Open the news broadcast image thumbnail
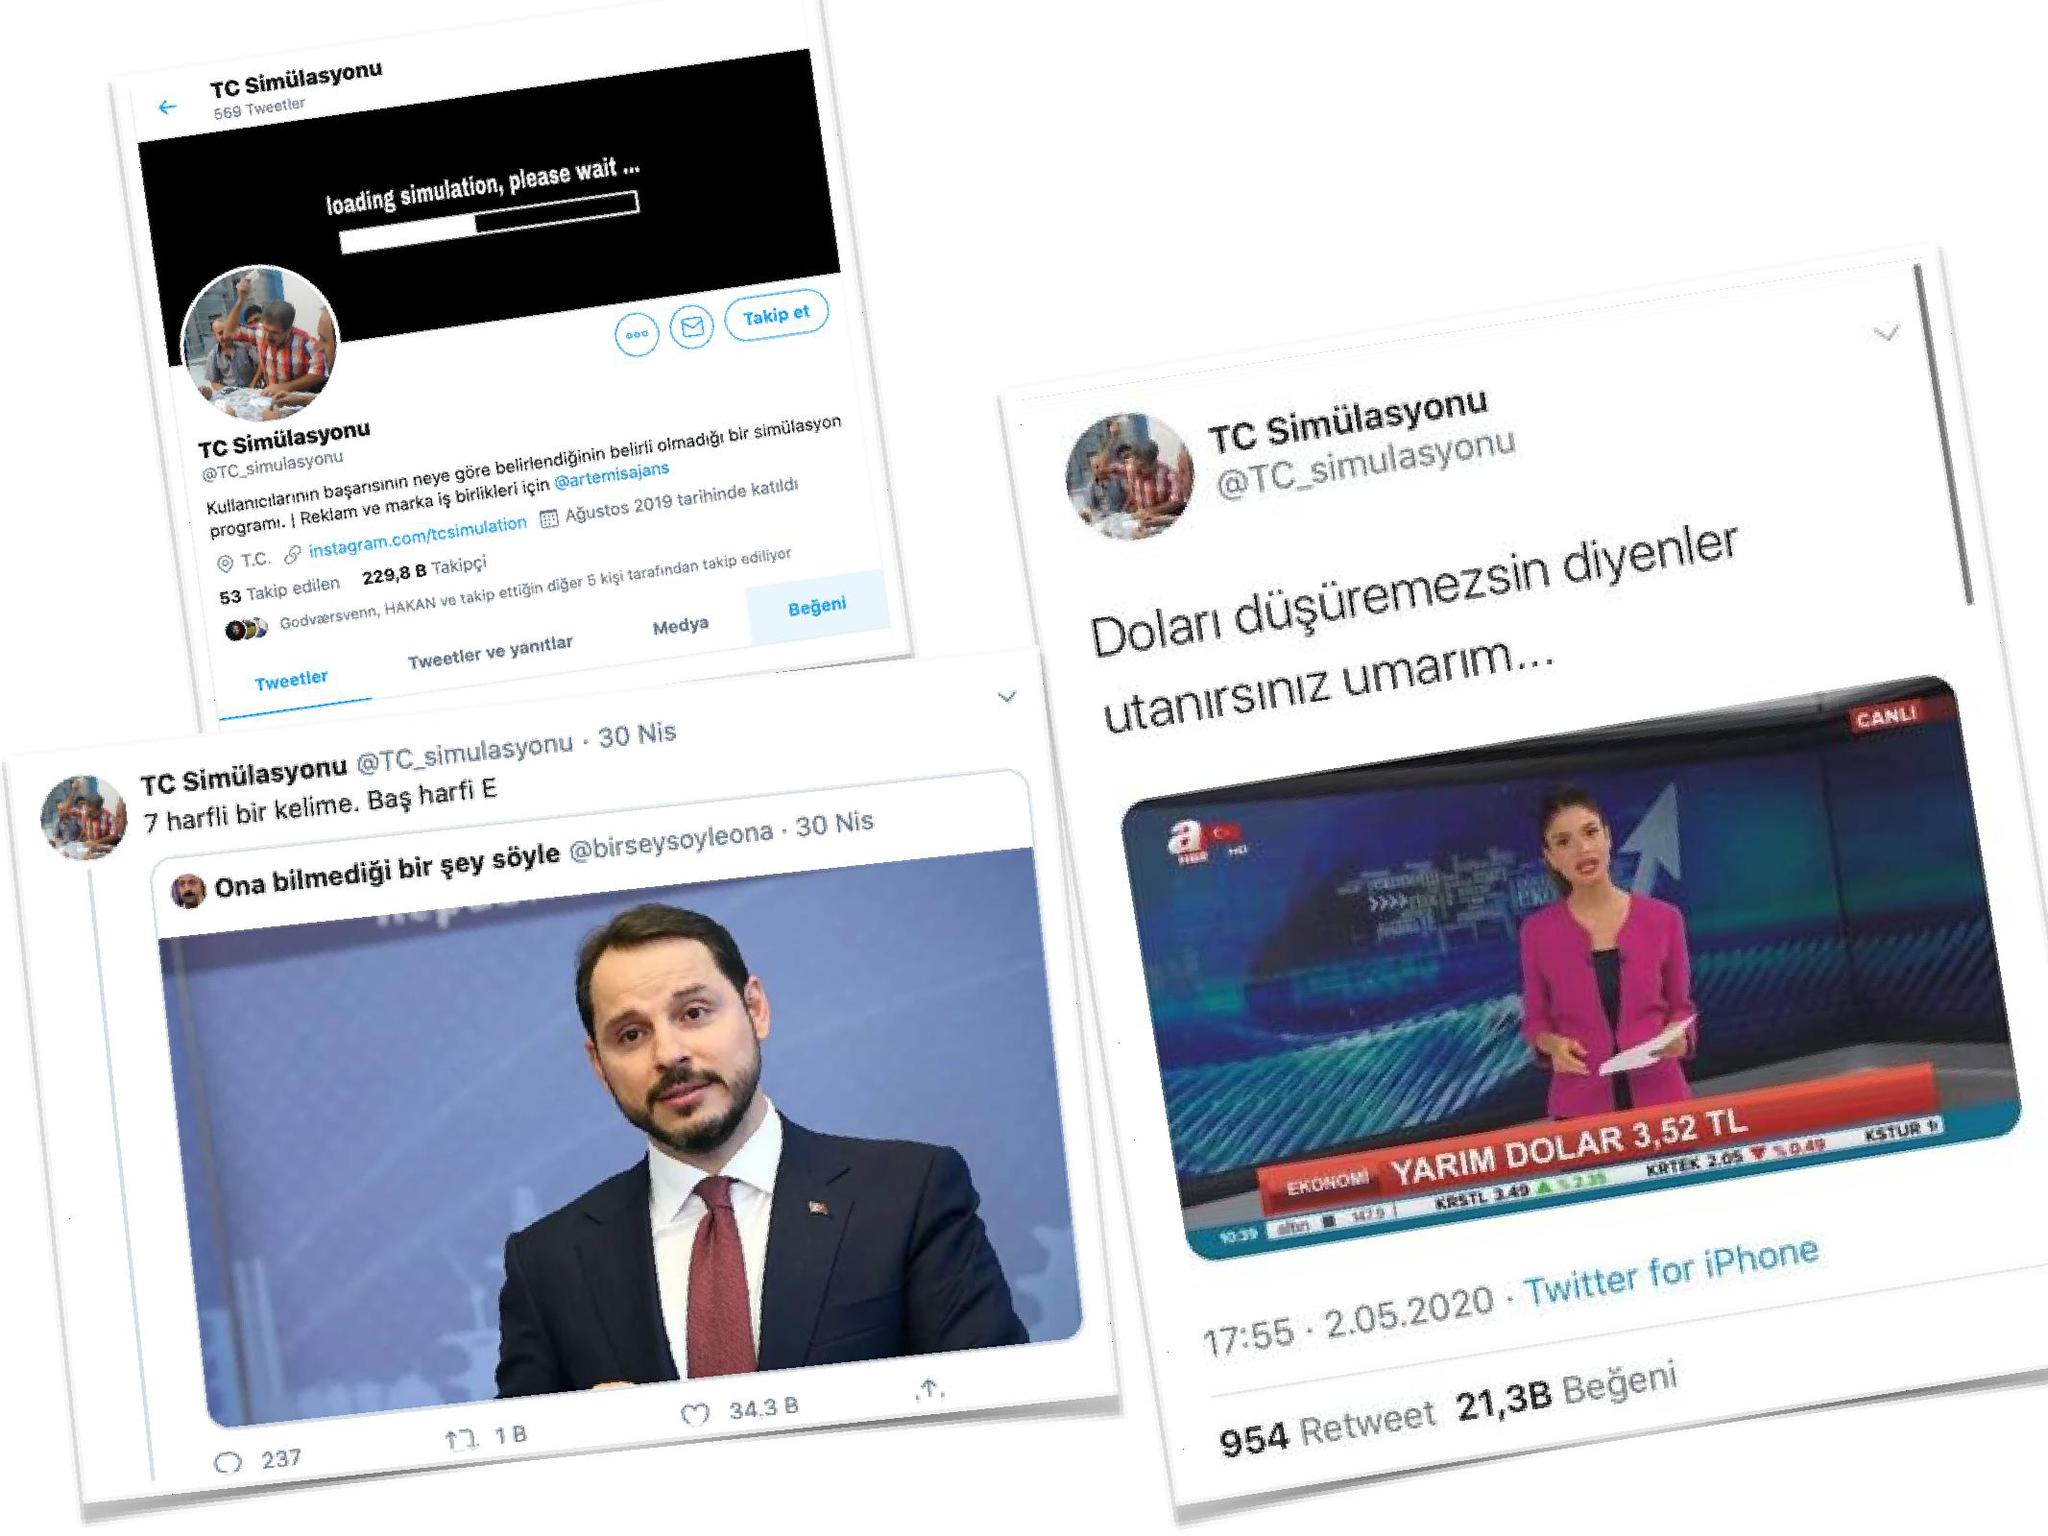This screenshot has width=2048, height=1536. click(x=1571, y=969)
